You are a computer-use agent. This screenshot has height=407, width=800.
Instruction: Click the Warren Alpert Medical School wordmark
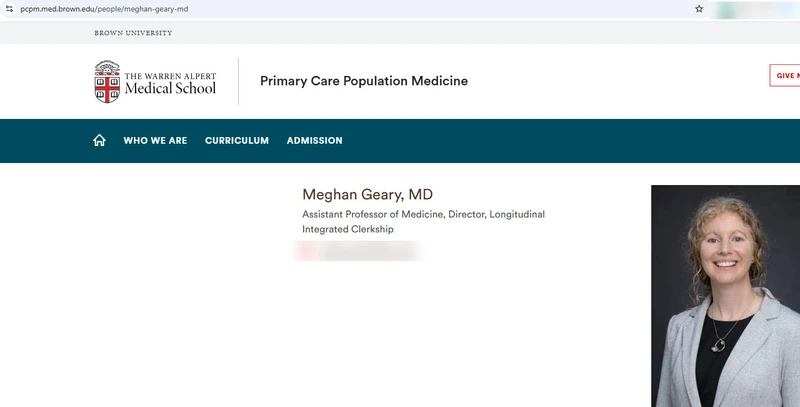coord(170,84)
